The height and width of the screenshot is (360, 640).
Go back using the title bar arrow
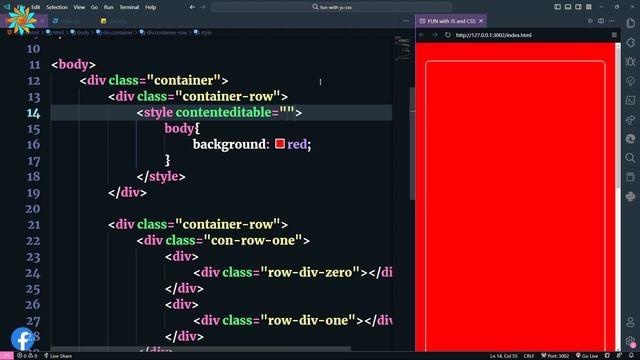192,7
